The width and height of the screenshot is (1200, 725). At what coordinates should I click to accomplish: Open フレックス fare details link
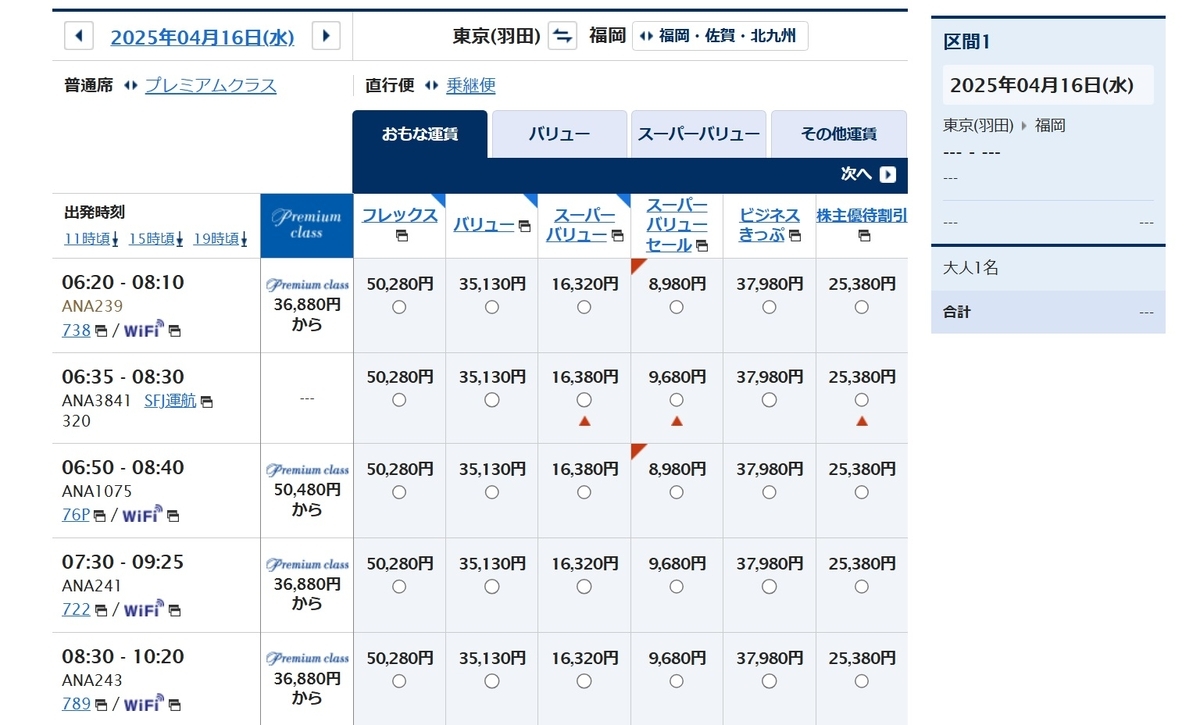point(399,215)
